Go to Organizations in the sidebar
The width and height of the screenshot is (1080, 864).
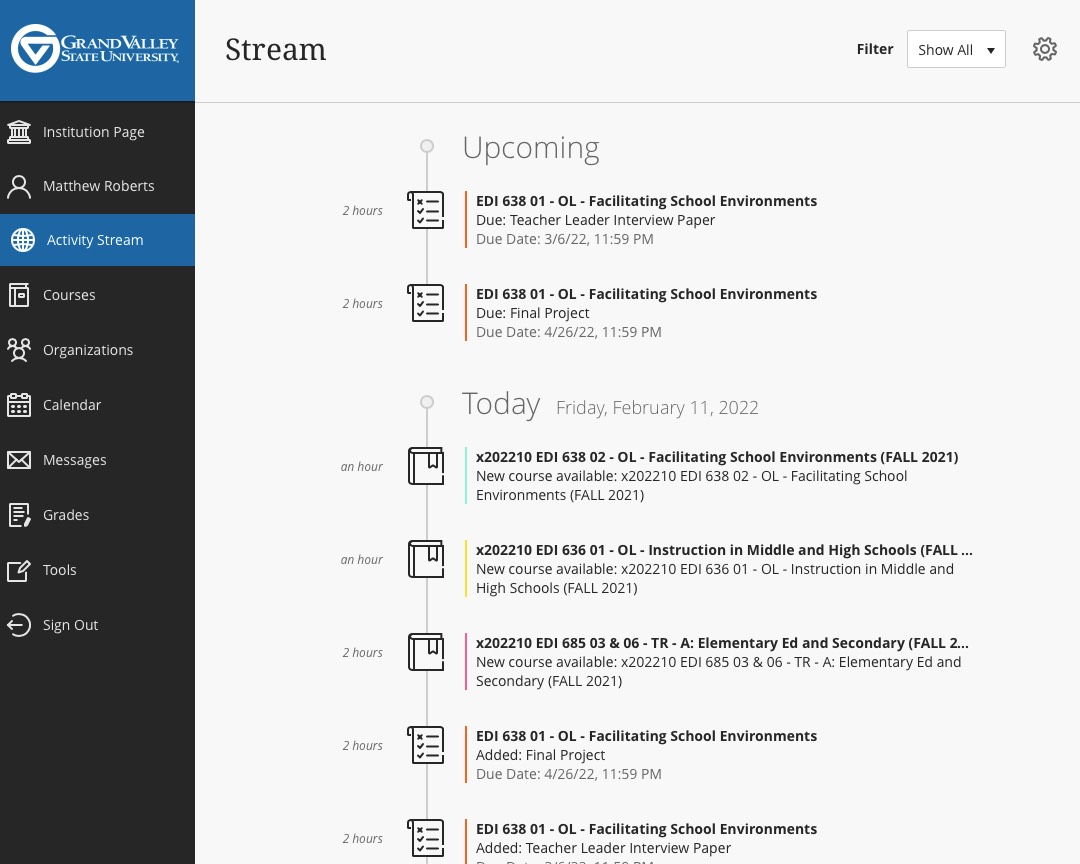pos(88,350)
